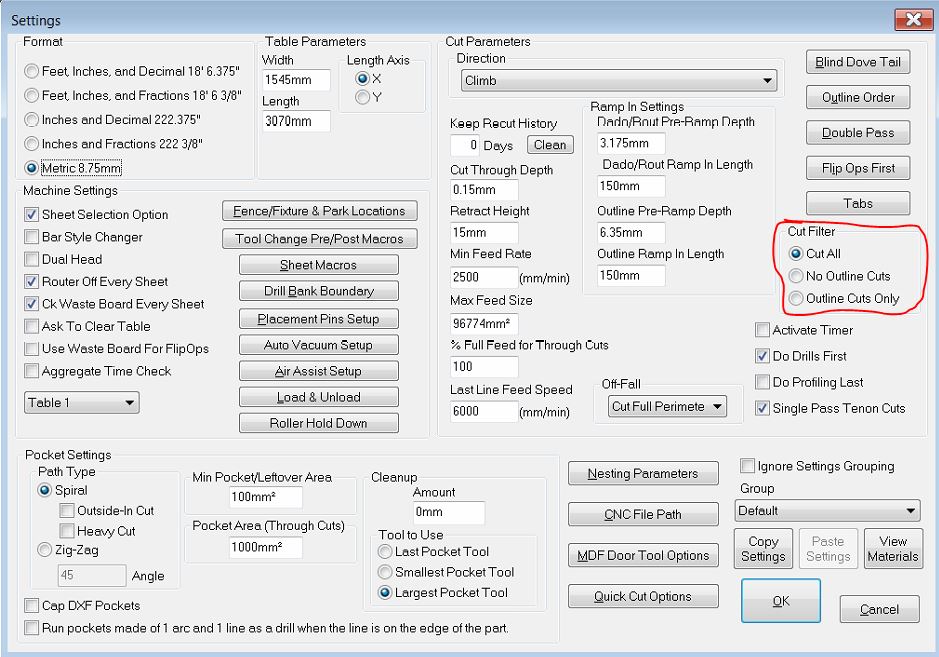
Task: Confirm settings with the OK button
Action: tap(780, 601)
